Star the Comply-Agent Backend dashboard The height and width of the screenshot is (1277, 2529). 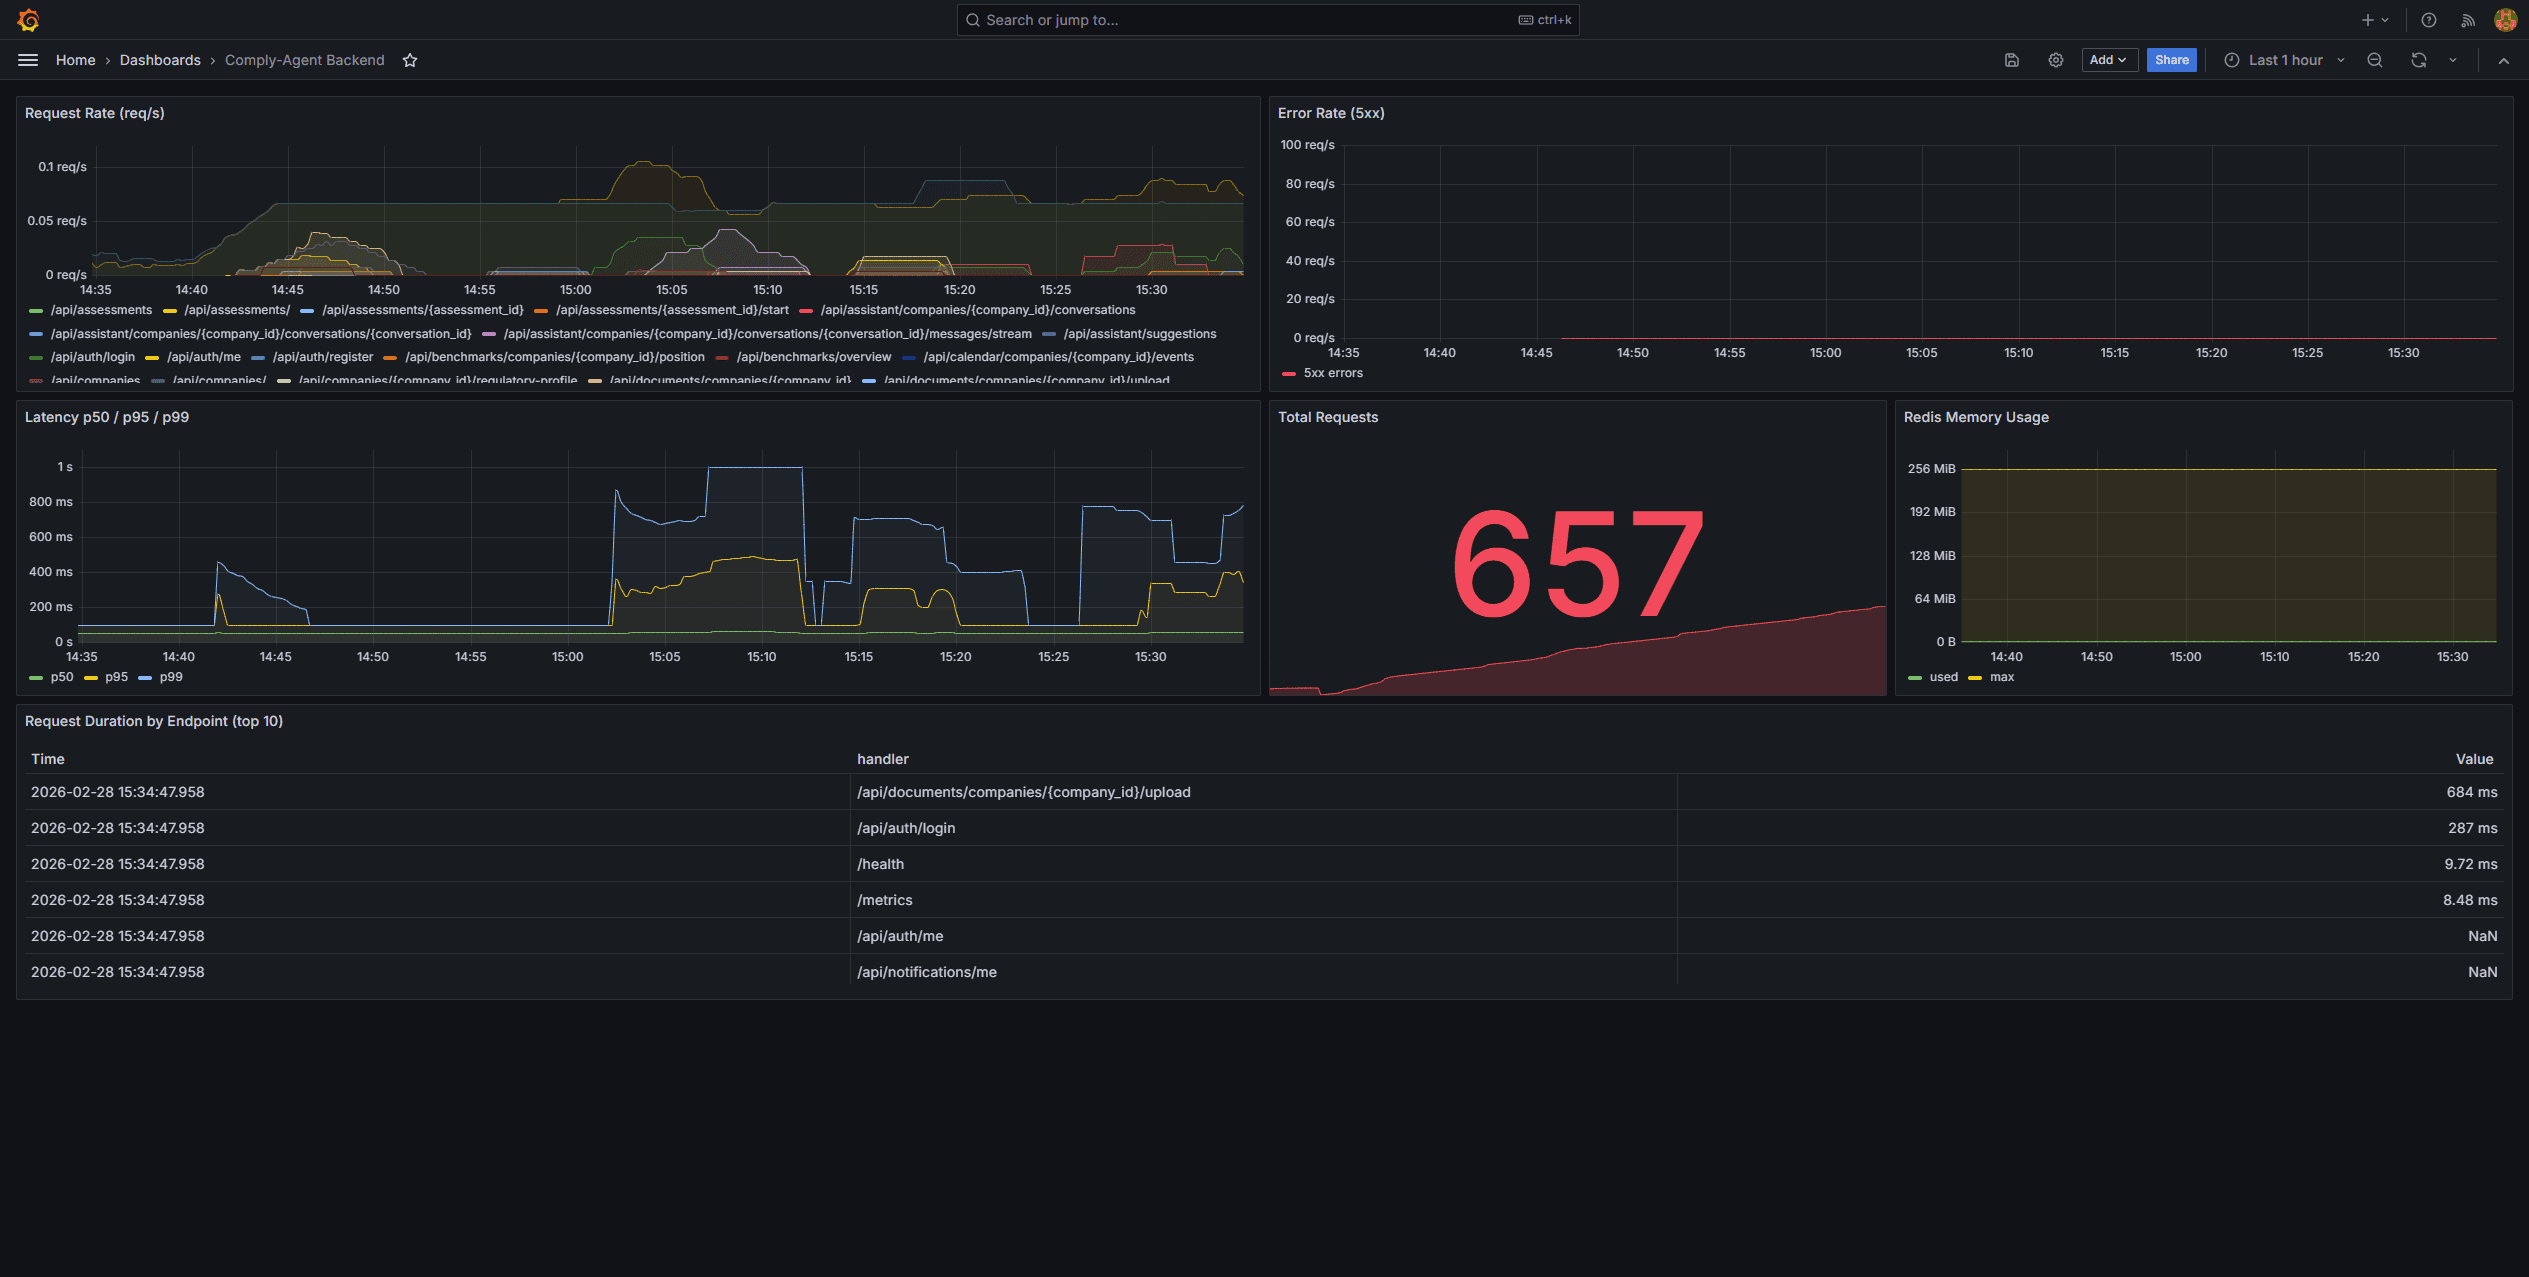click(x=410, y=60)
